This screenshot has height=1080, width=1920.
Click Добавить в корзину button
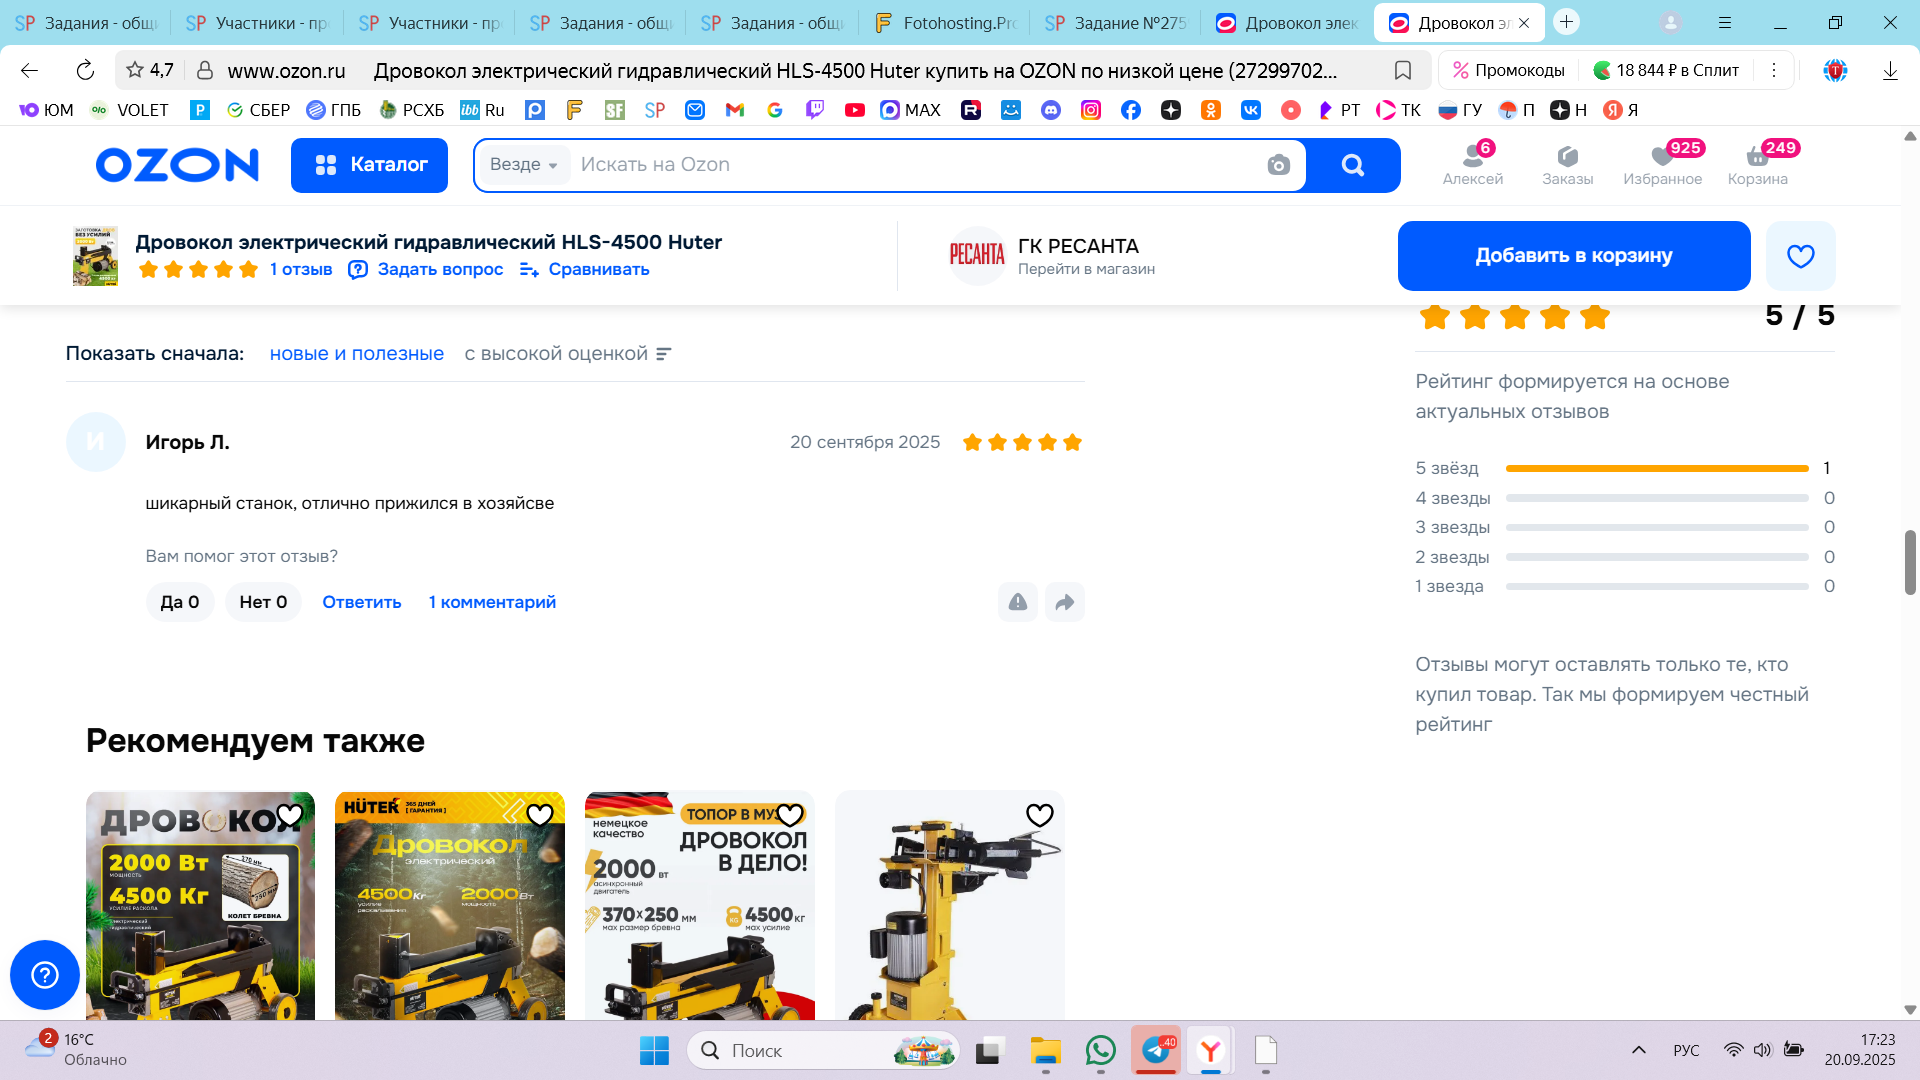(x=1573, y=256)
